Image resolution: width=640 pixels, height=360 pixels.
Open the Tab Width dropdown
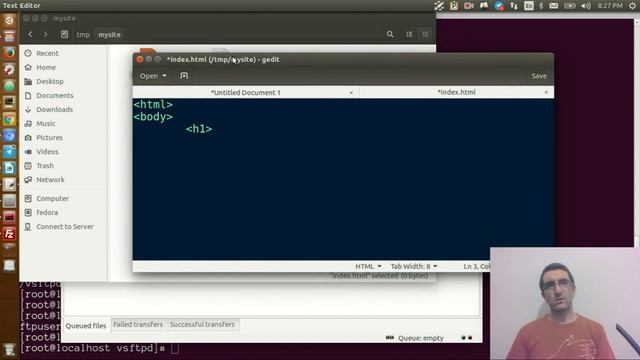click(413, 266)
